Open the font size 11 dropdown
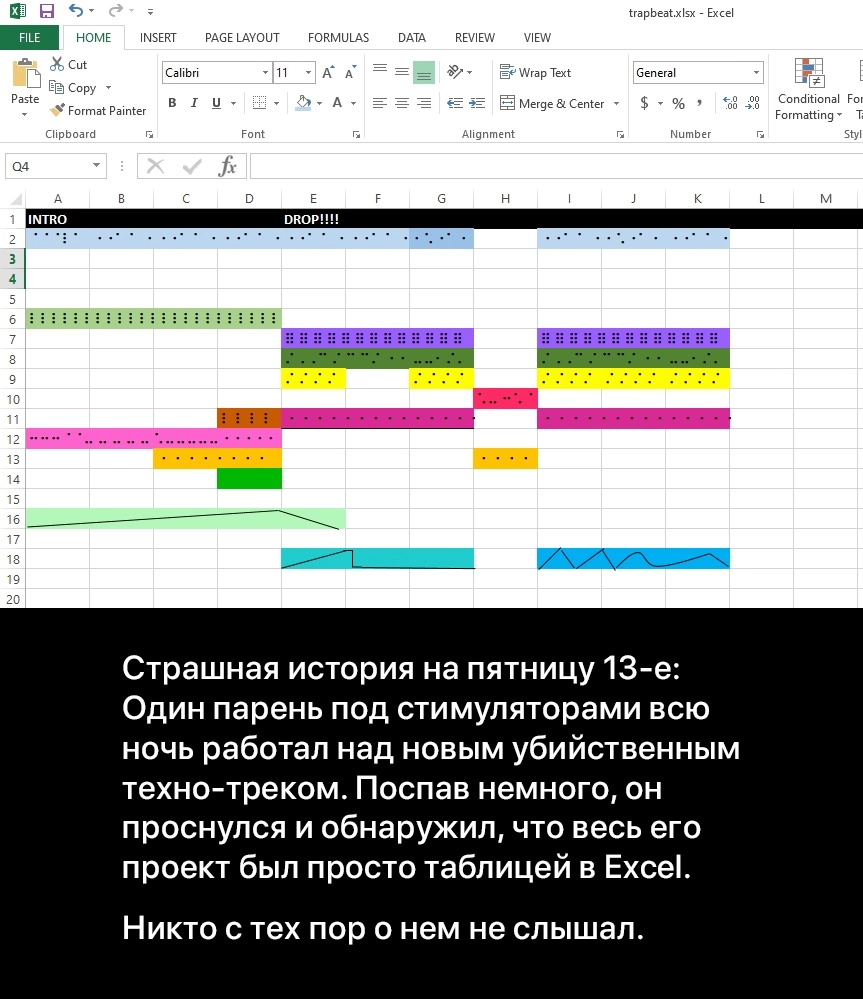 point(309,73)
